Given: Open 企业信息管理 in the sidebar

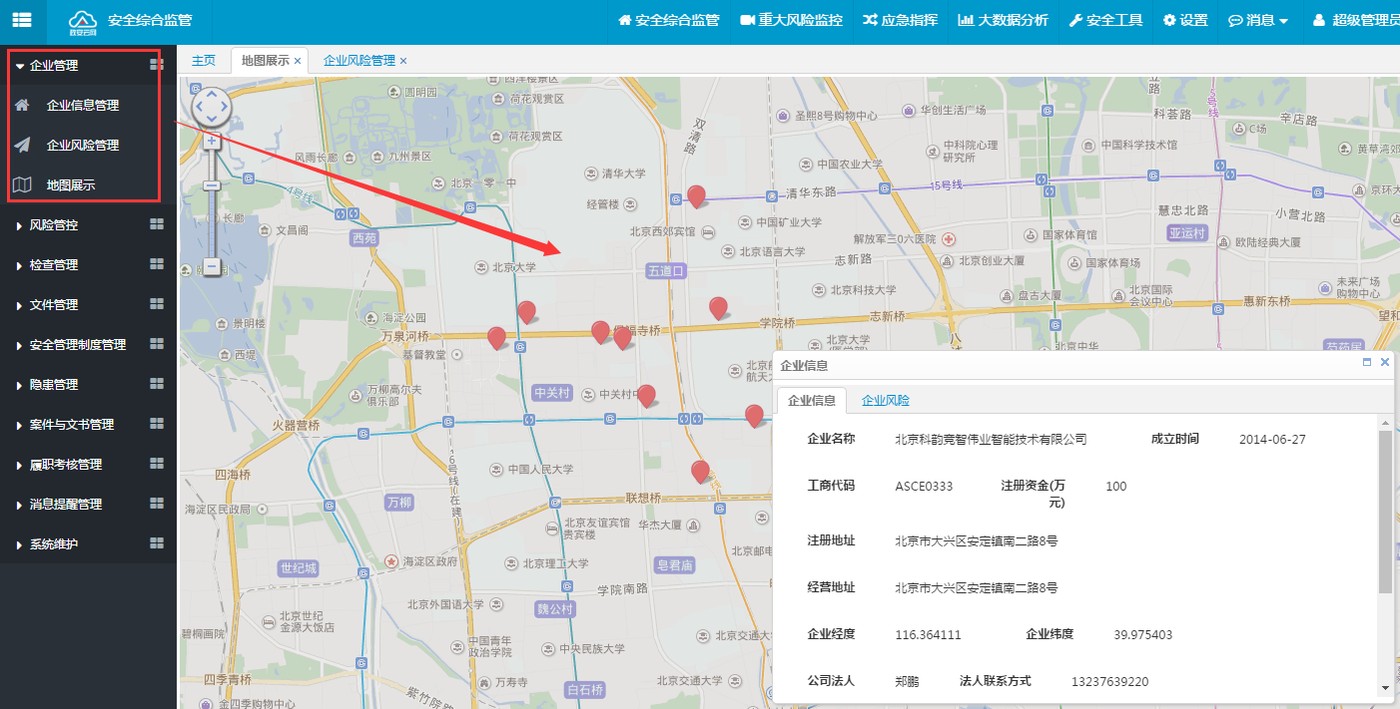Looking at the screenshot, I should point(83,105).
